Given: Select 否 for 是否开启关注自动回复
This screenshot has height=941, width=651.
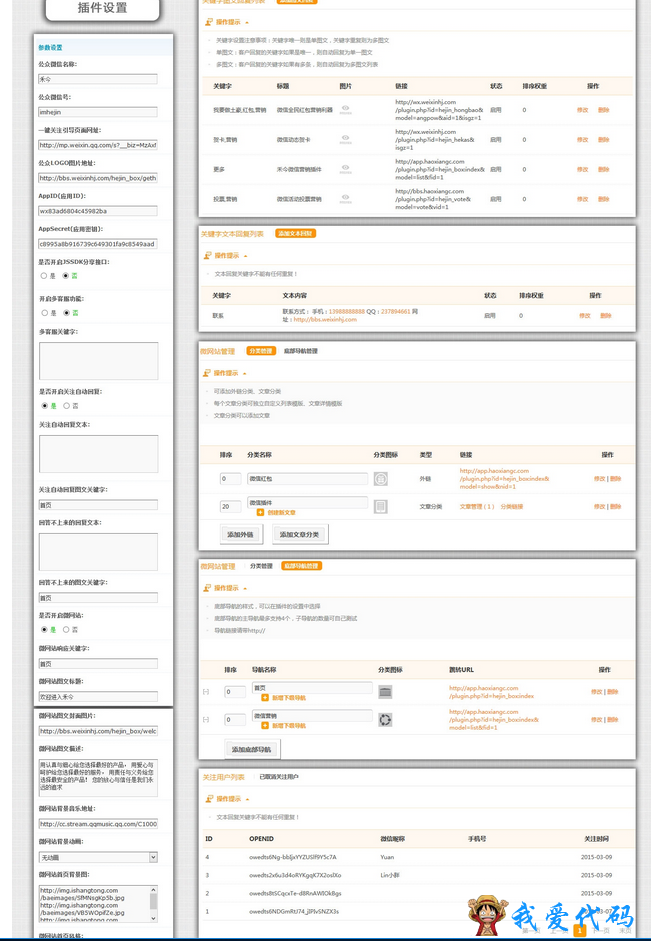Looking at the screenshot, I should tap(66, 406).
